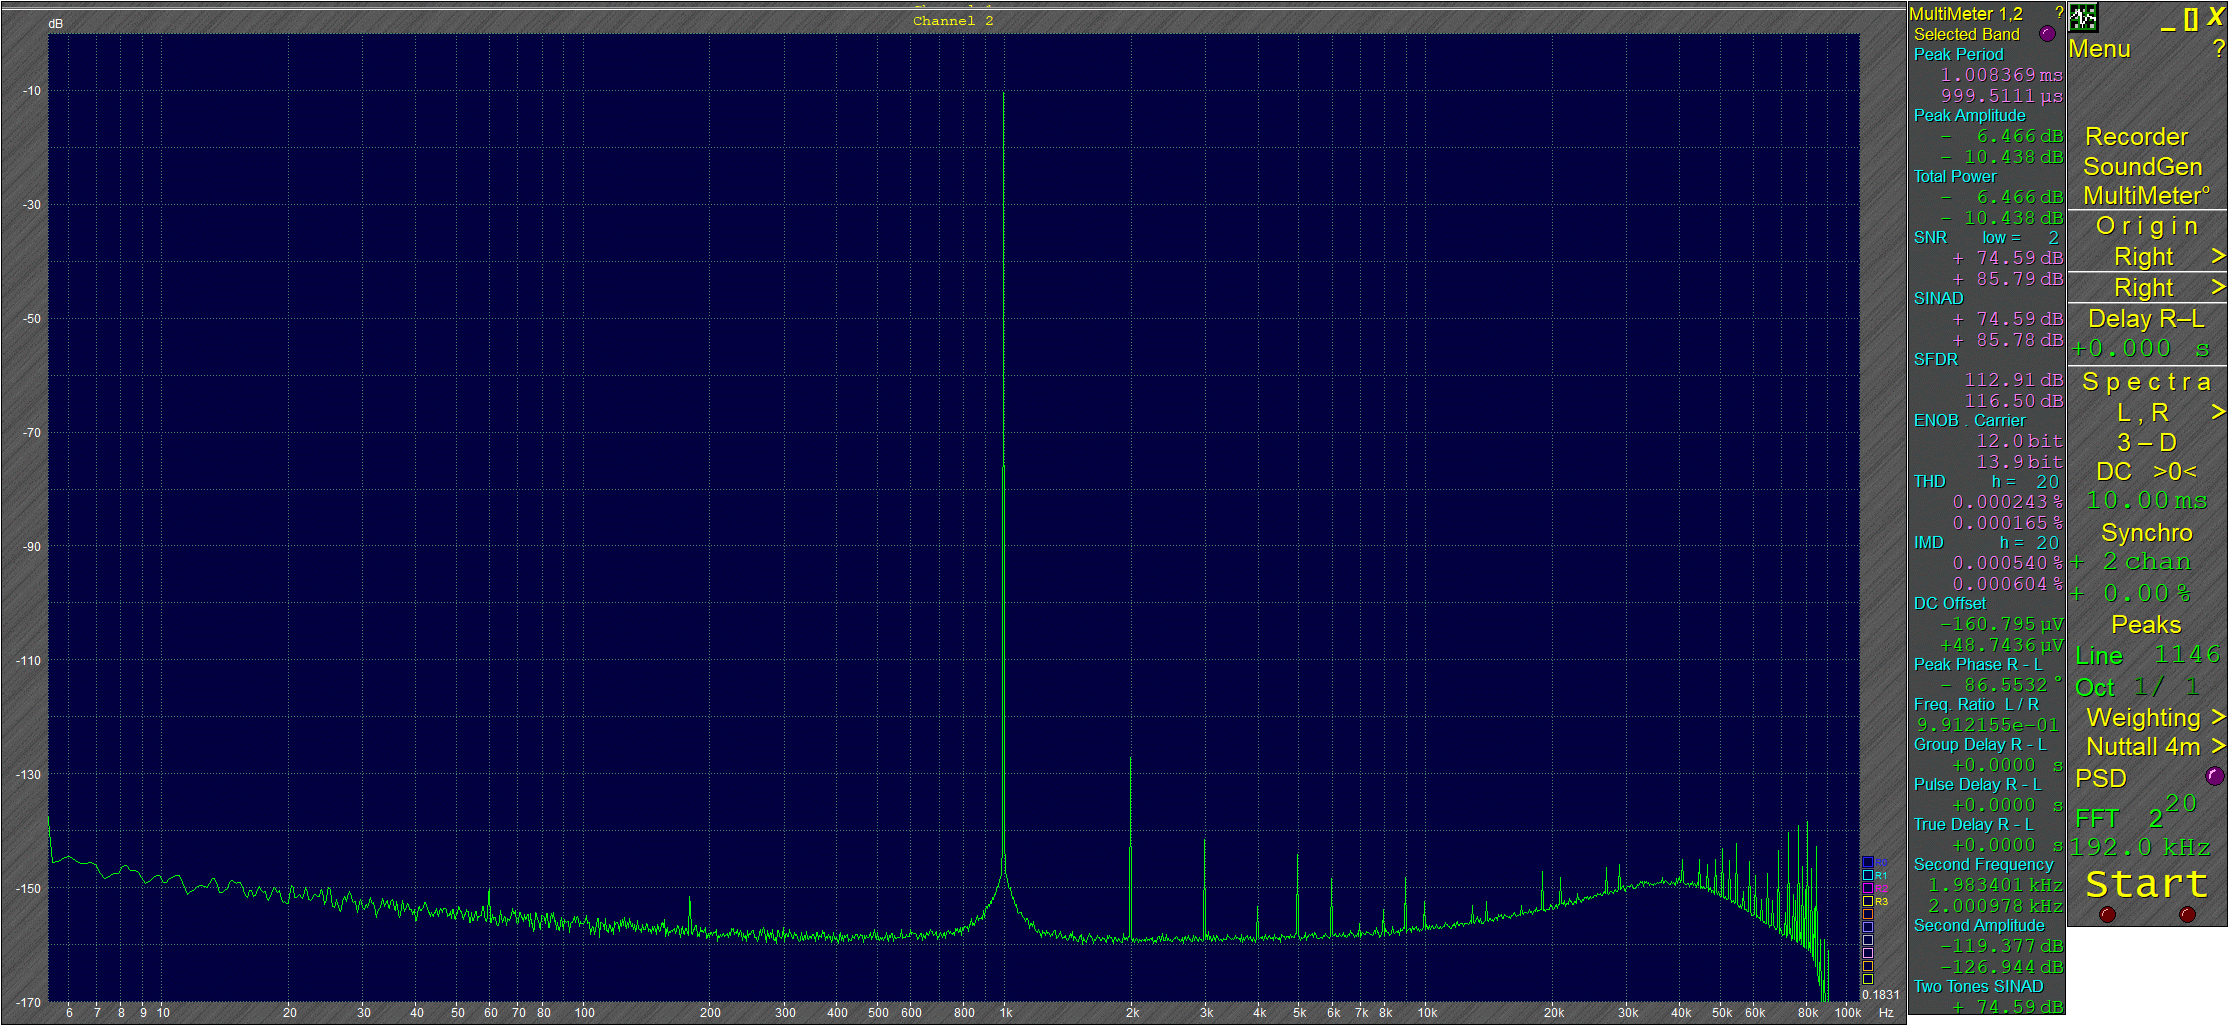
Task: Expand the first Right origin selector
Action: click(2217, 256)
